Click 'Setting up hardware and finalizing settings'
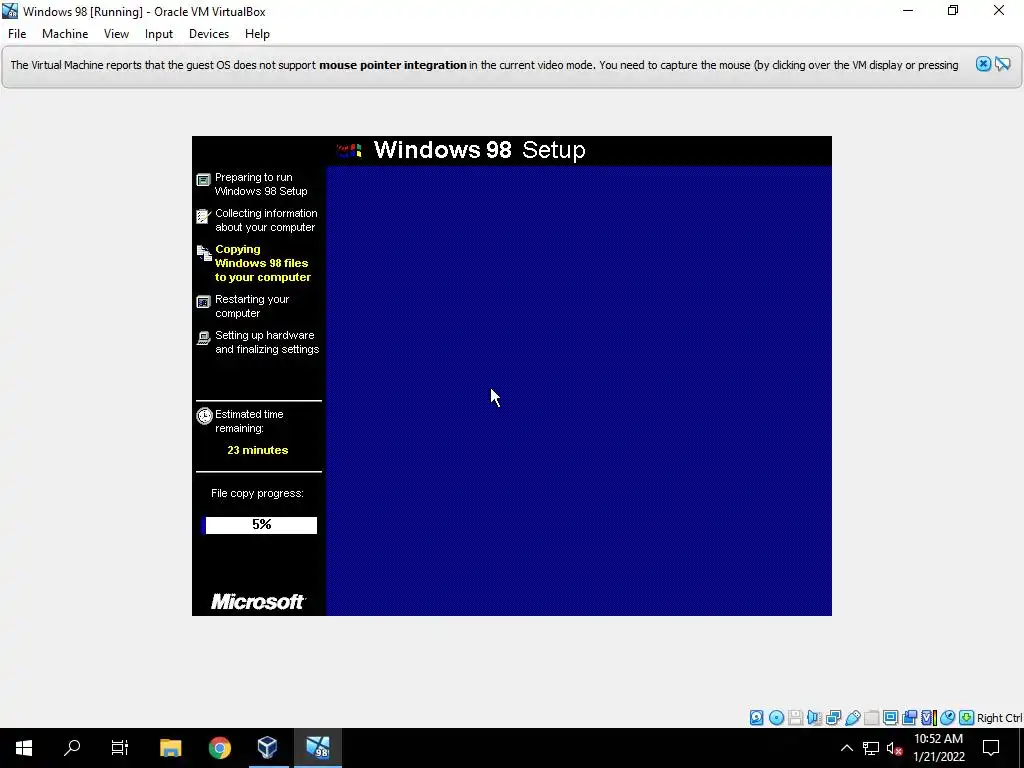This screenshot has width=1024, height=768. pyautogui.click(x=267, y=342)
